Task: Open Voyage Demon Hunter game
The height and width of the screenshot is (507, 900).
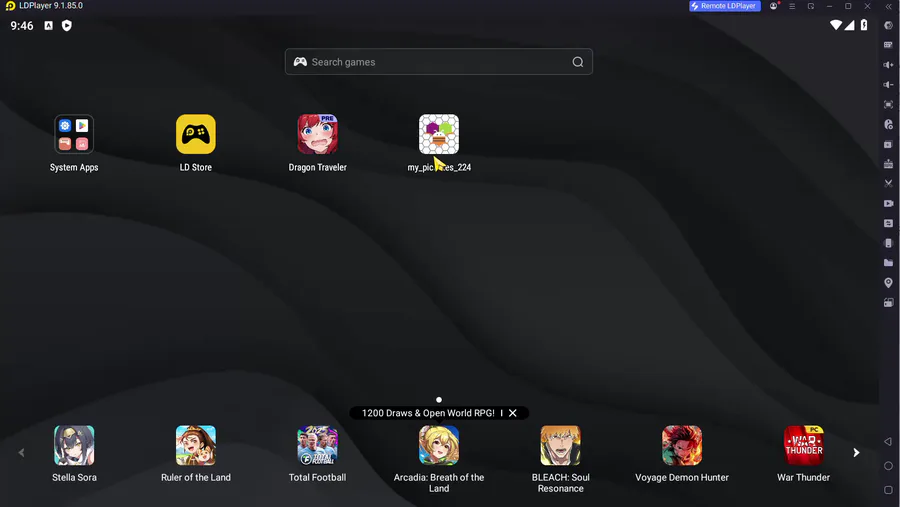Action: [682, 445]
